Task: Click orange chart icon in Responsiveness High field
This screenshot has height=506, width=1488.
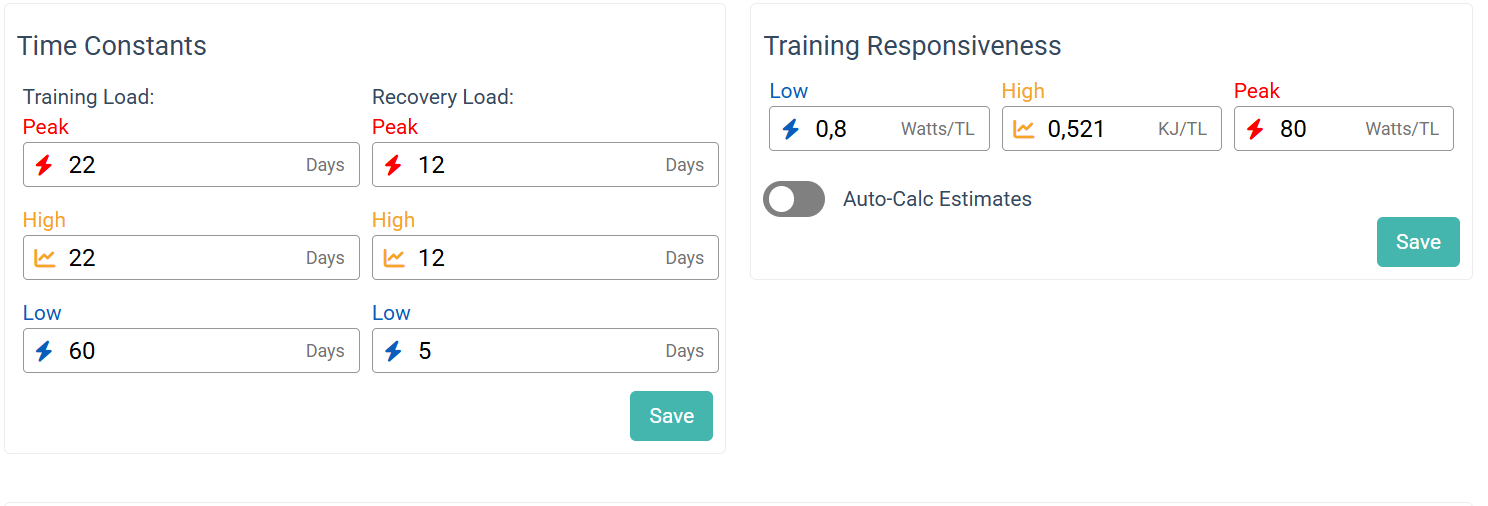Action: [1024, 129]
